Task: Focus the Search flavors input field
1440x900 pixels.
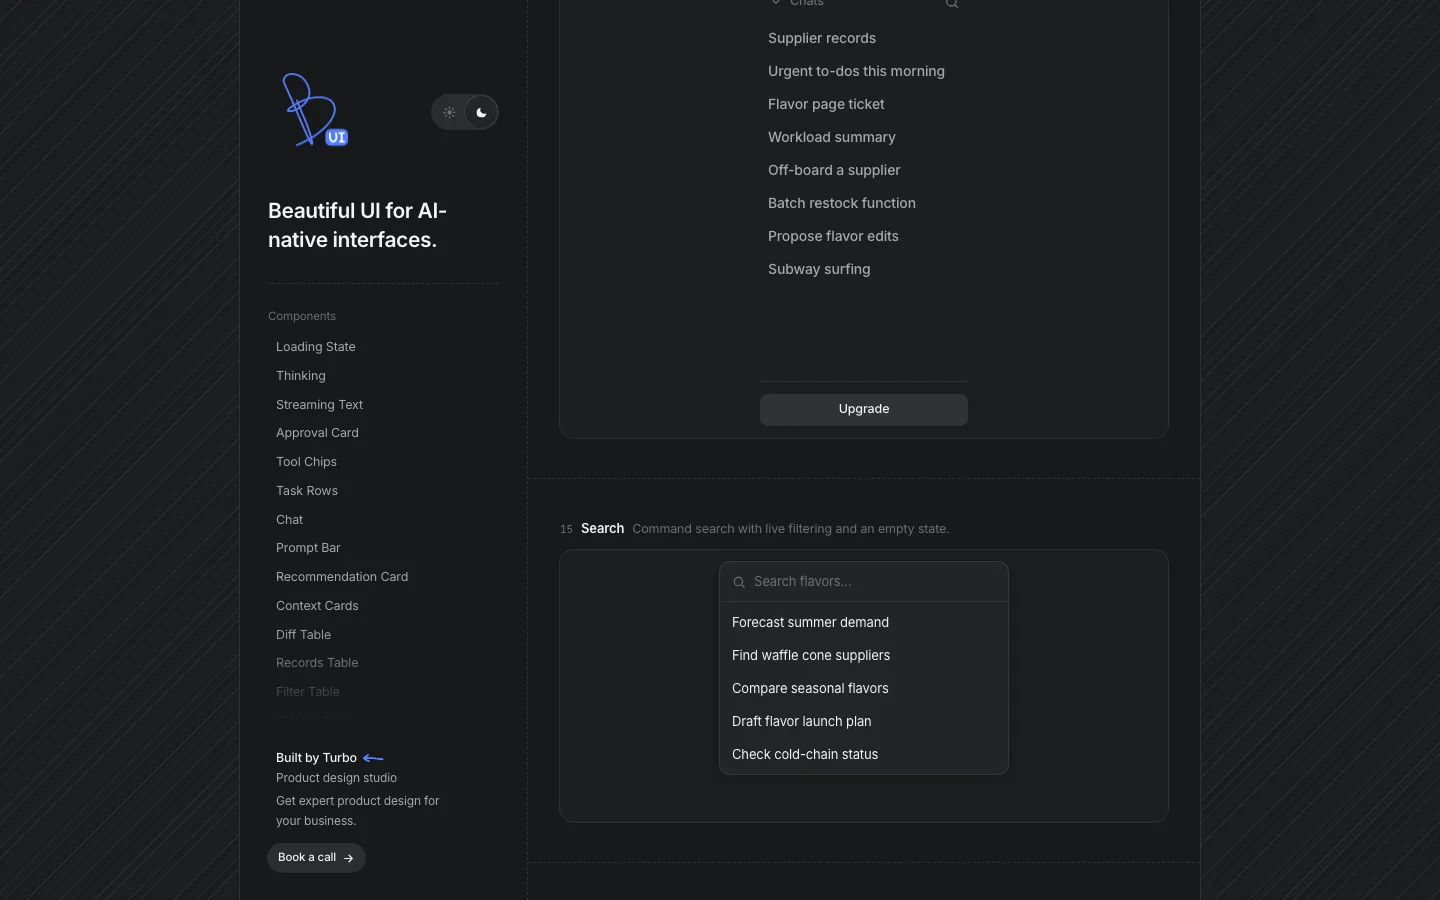Action: click(864, 582)
